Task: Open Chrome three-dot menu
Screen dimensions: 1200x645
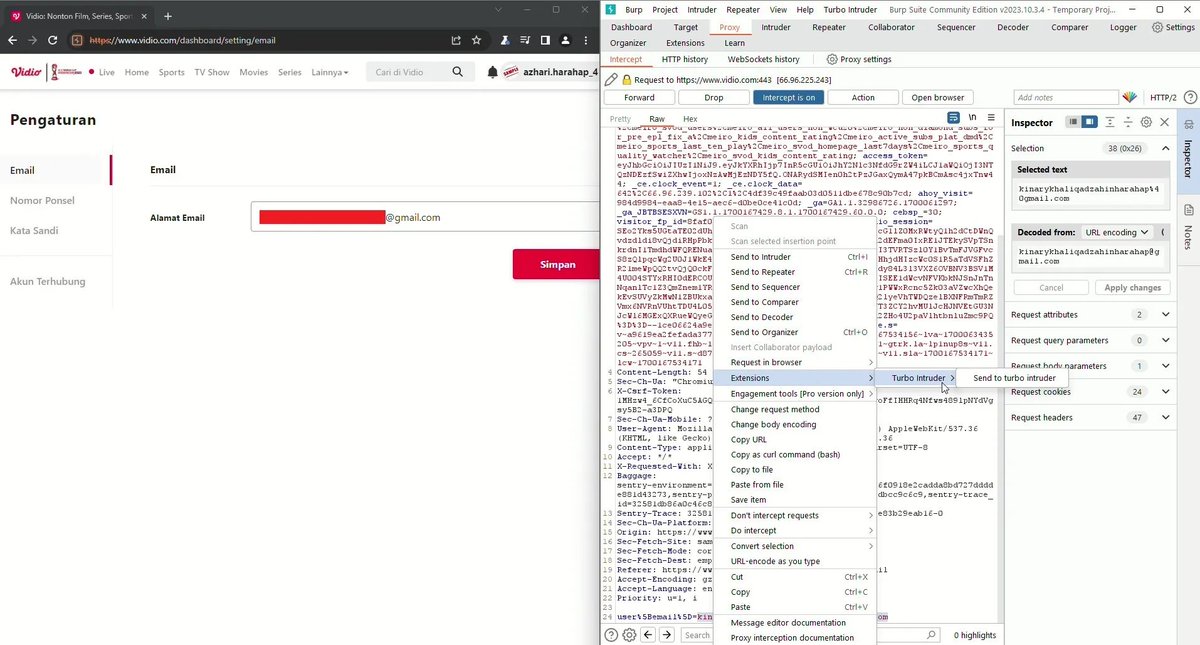Action: 588,40
